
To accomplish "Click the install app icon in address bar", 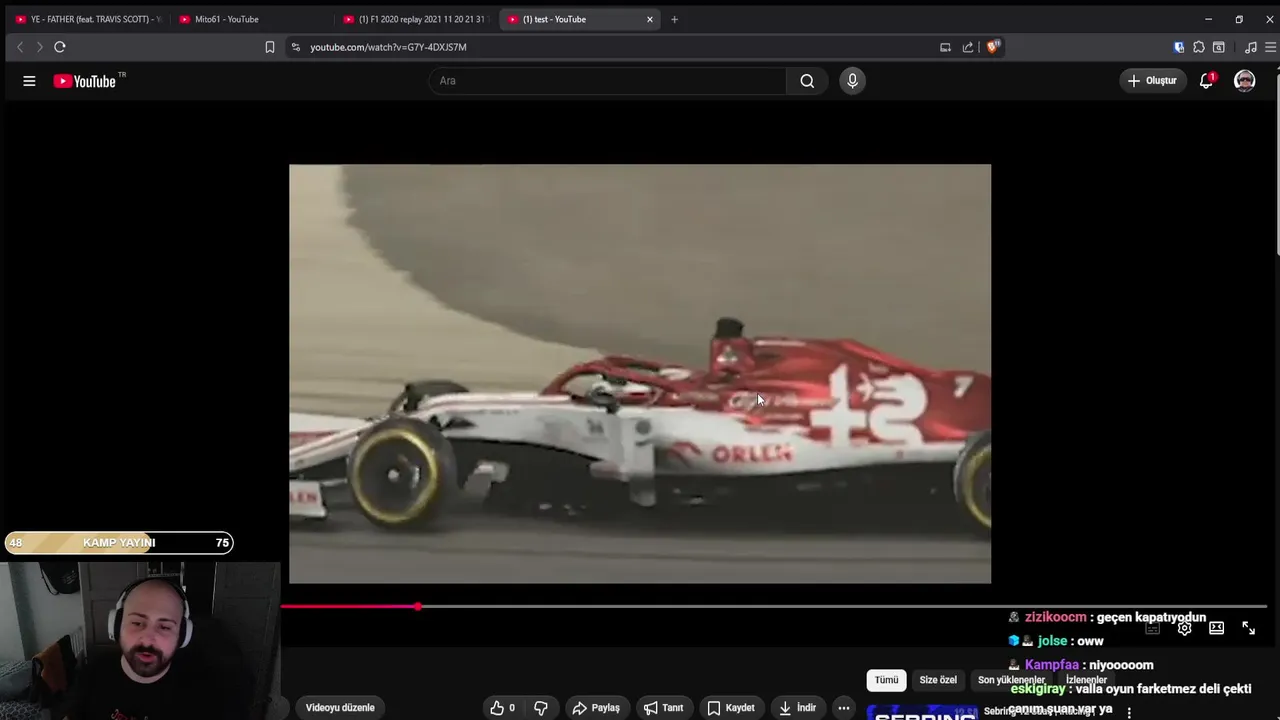I will (x=945, y=47).
